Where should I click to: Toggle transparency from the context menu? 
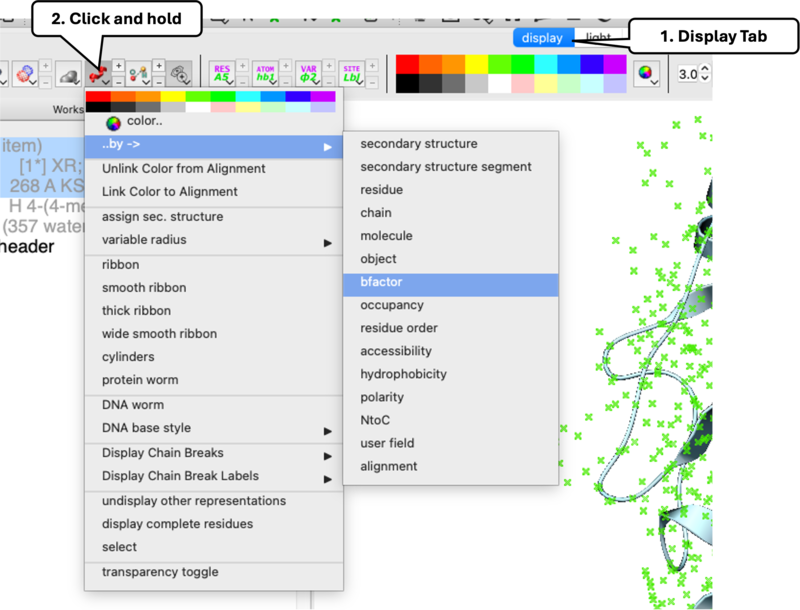point(160,572)
